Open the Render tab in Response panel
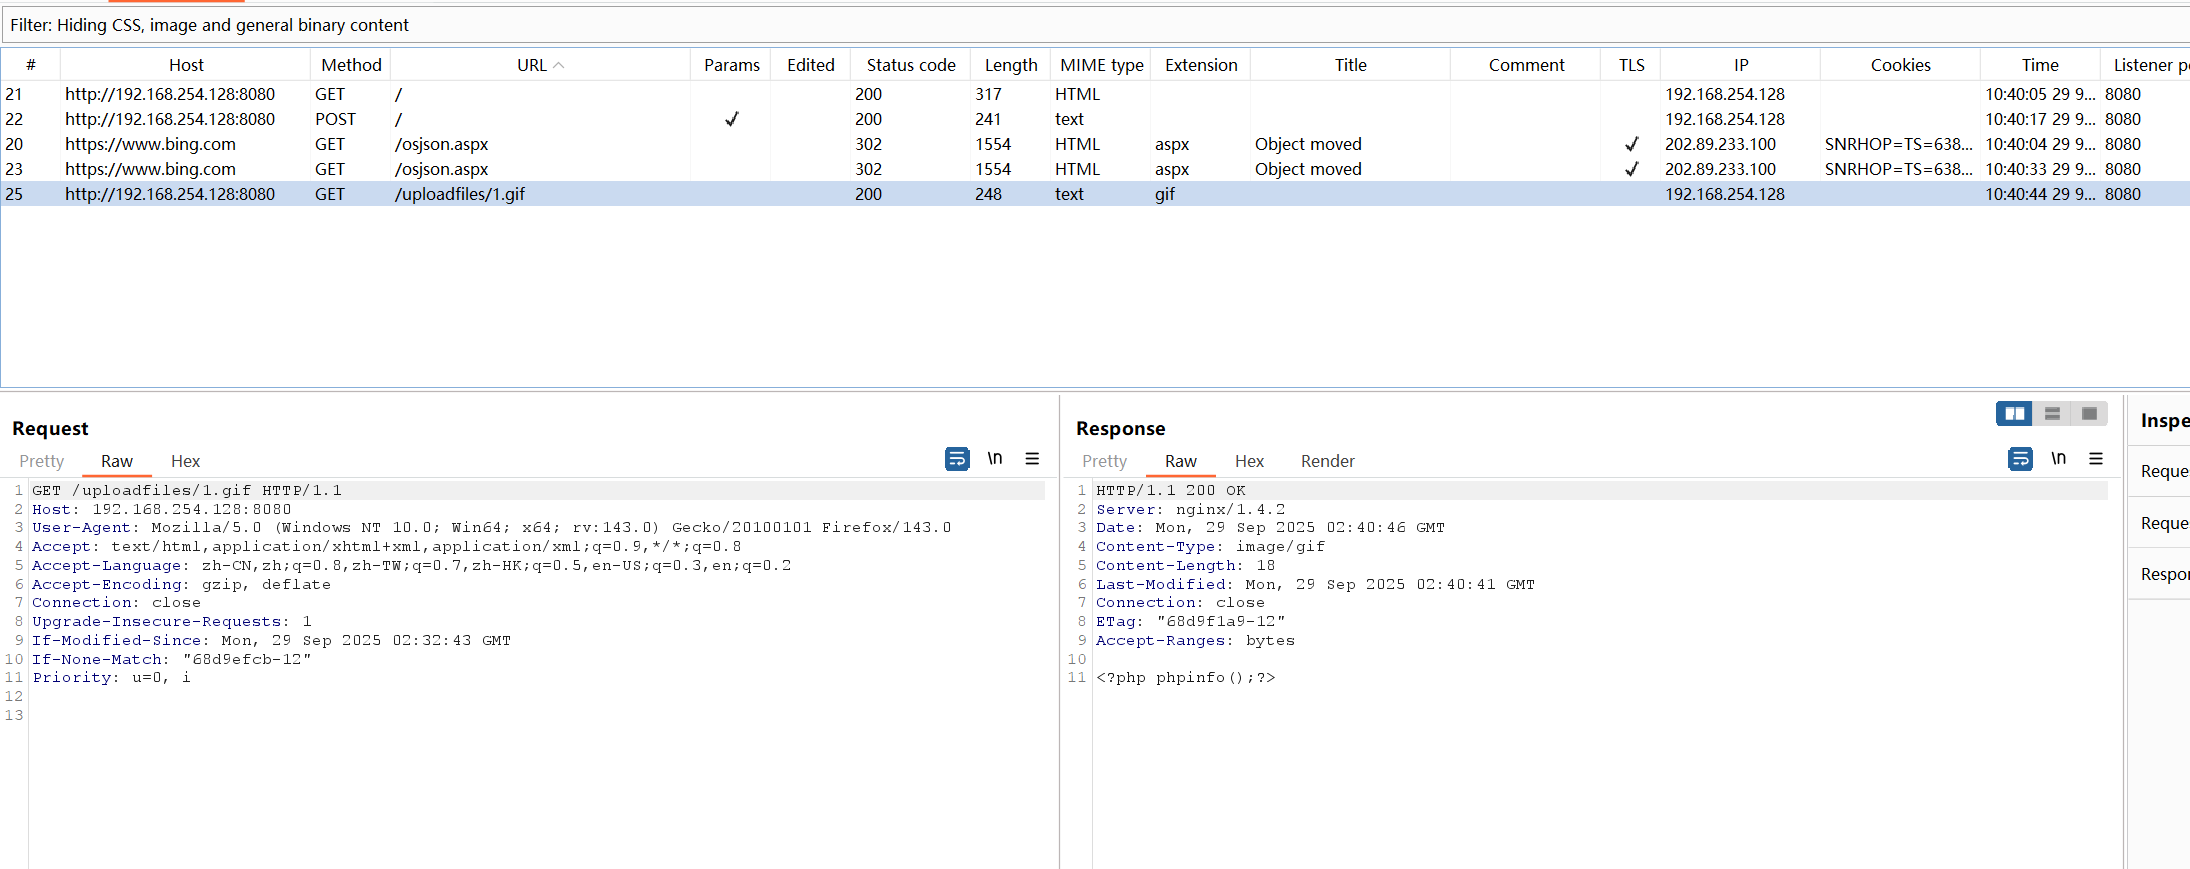 point(1328,461)
